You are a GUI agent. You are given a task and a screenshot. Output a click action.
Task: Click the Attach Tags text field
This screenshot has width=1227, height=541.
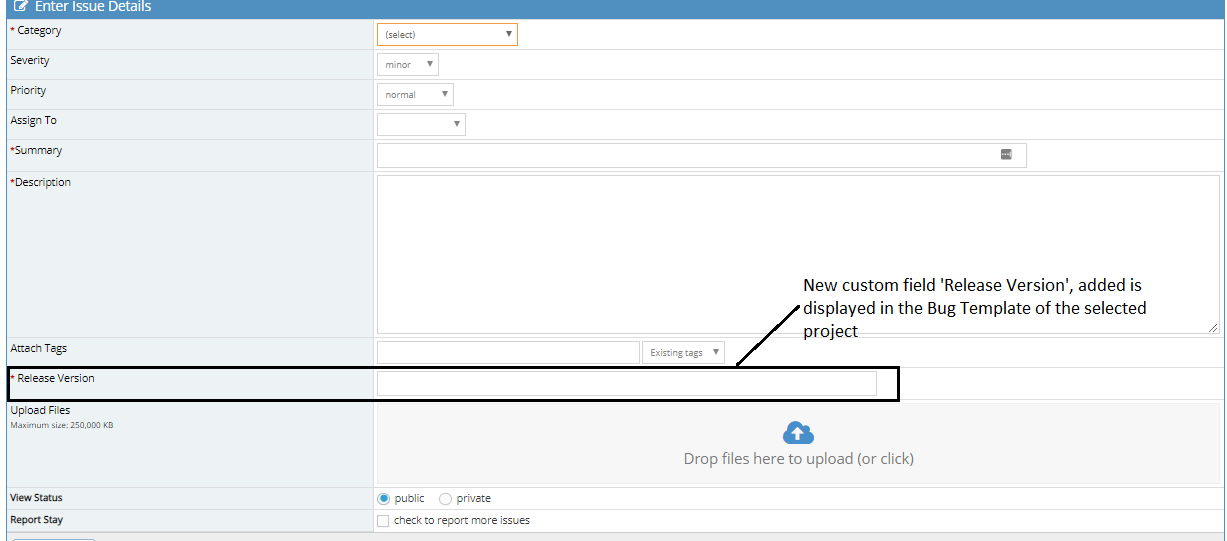pos(508,352)
